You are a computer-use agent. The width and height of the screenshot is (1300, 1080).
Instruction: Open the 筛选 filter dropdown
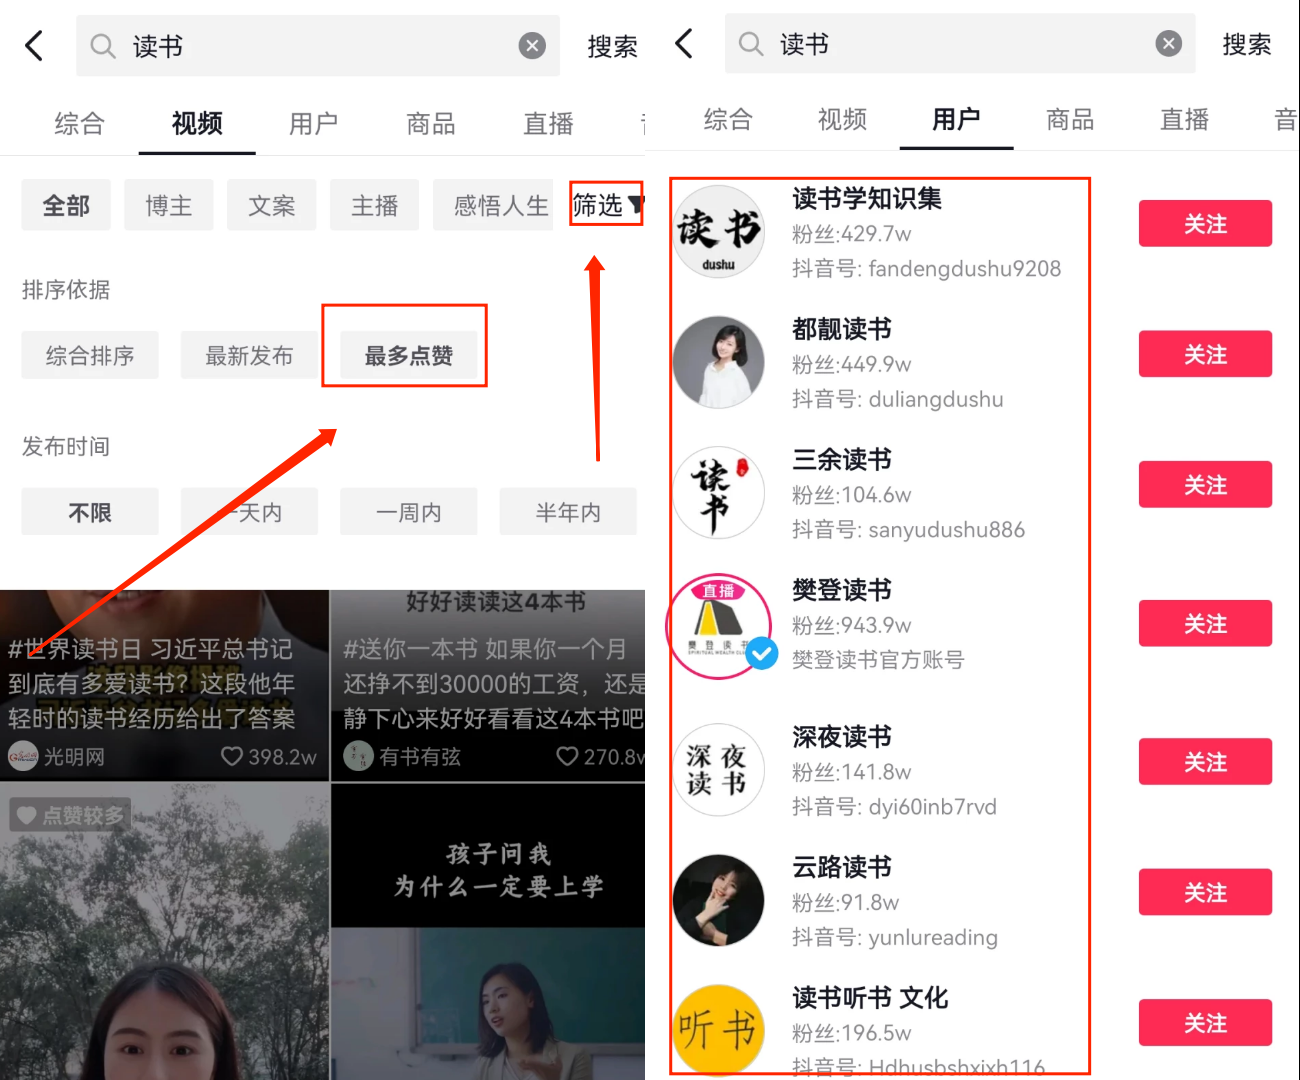point(606,205)
